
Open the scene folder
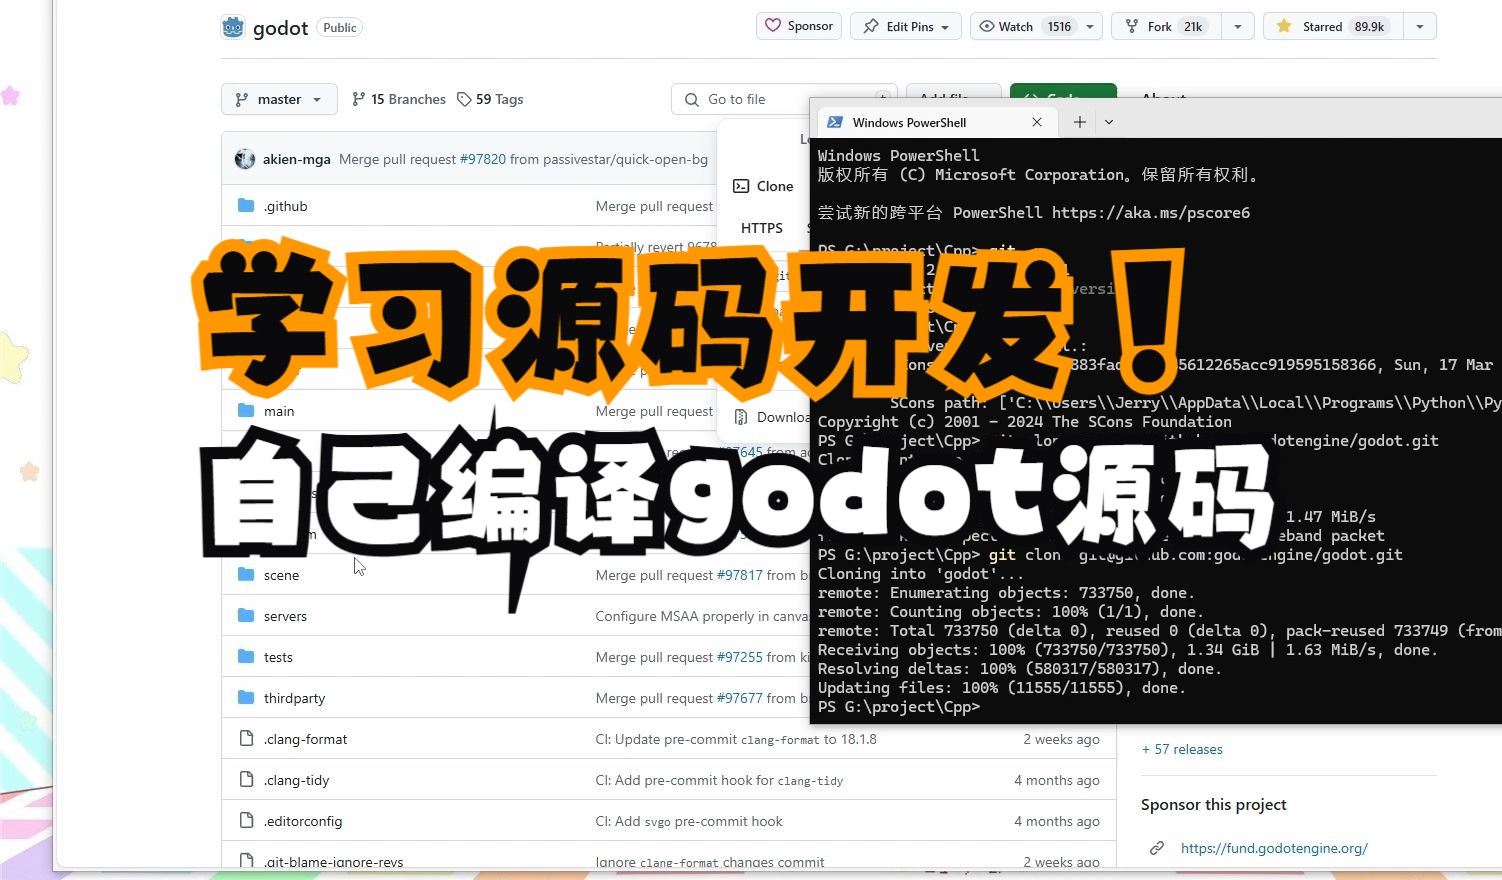[281, 575]
